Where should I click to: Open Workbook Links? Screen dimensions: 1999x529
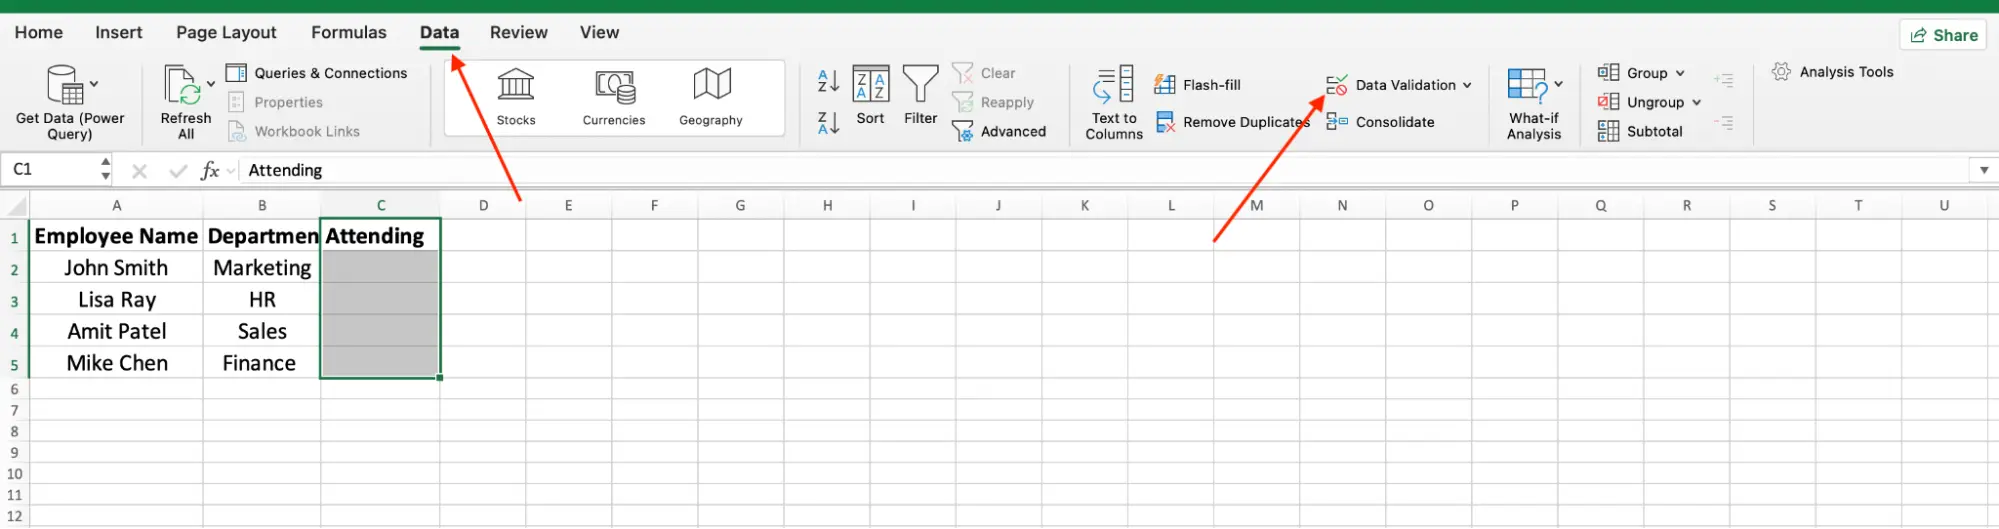pos(293,131)
